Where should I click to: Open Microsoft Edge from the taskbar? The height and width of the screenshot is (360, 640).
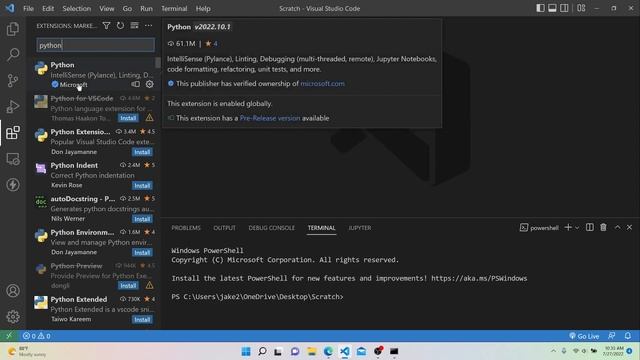(x=328, y=351)
